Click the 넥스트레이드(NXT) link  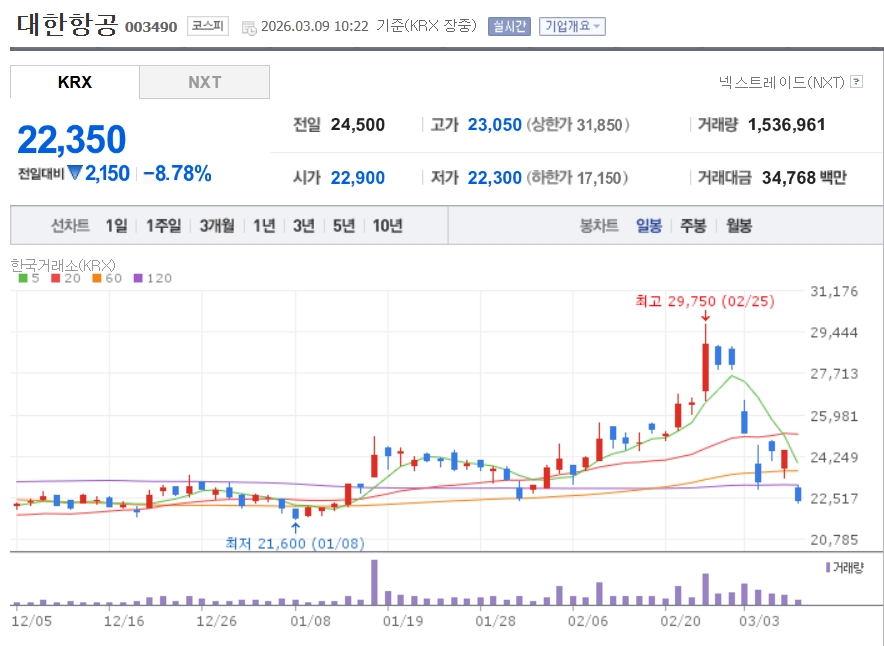(782, 82)
